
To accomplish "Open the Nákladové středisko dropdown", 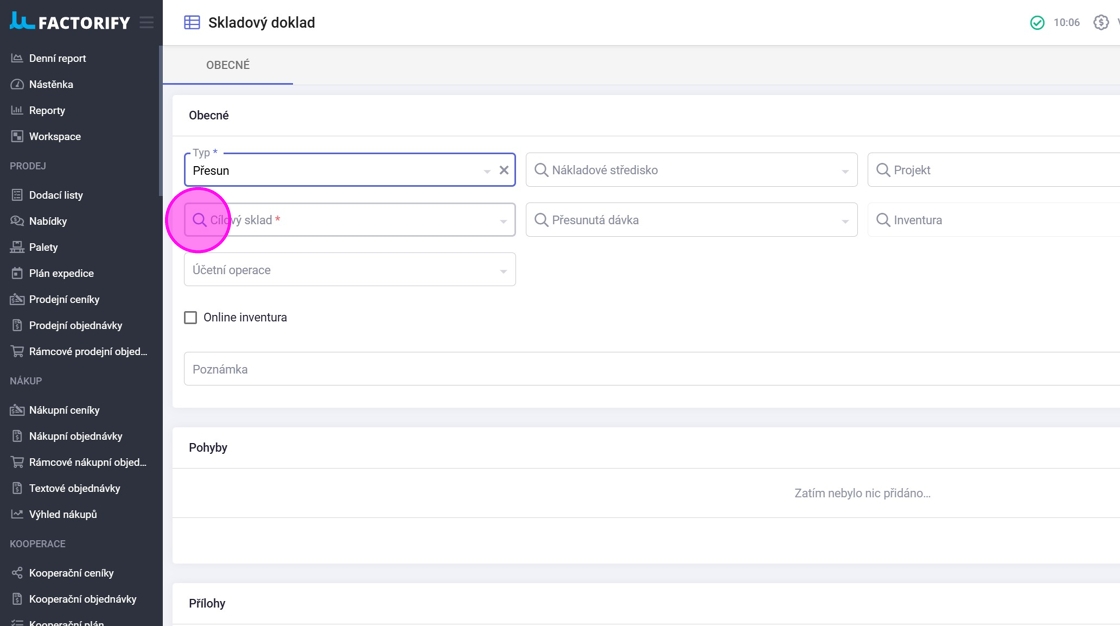I will [x=845, y=171].
